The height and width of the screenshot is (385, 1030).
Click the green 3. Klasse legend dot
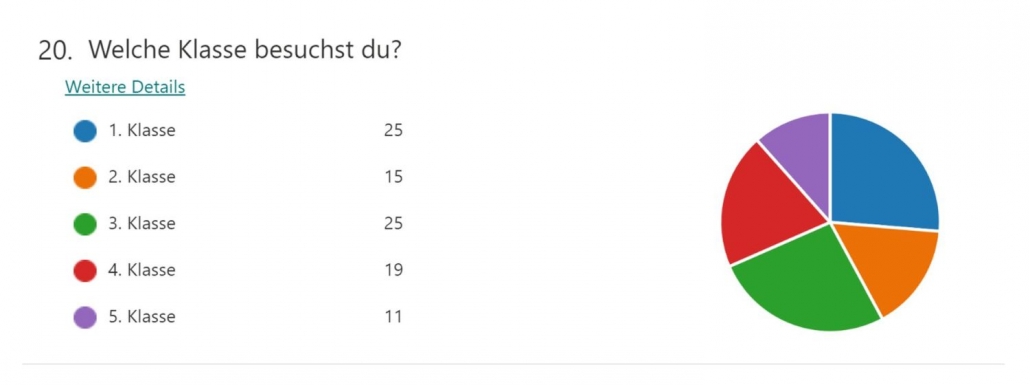(x=85, y=224)
